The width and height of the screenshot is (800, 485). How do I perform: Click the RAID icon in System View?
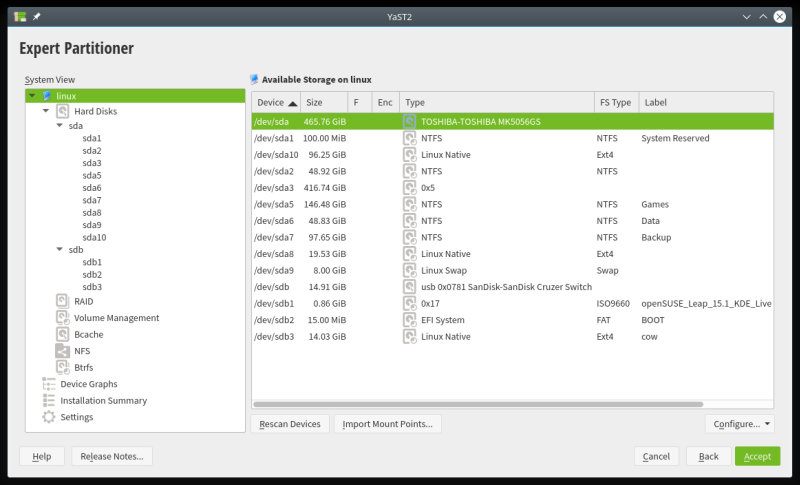pyautogui.click(x=62, y=301)
